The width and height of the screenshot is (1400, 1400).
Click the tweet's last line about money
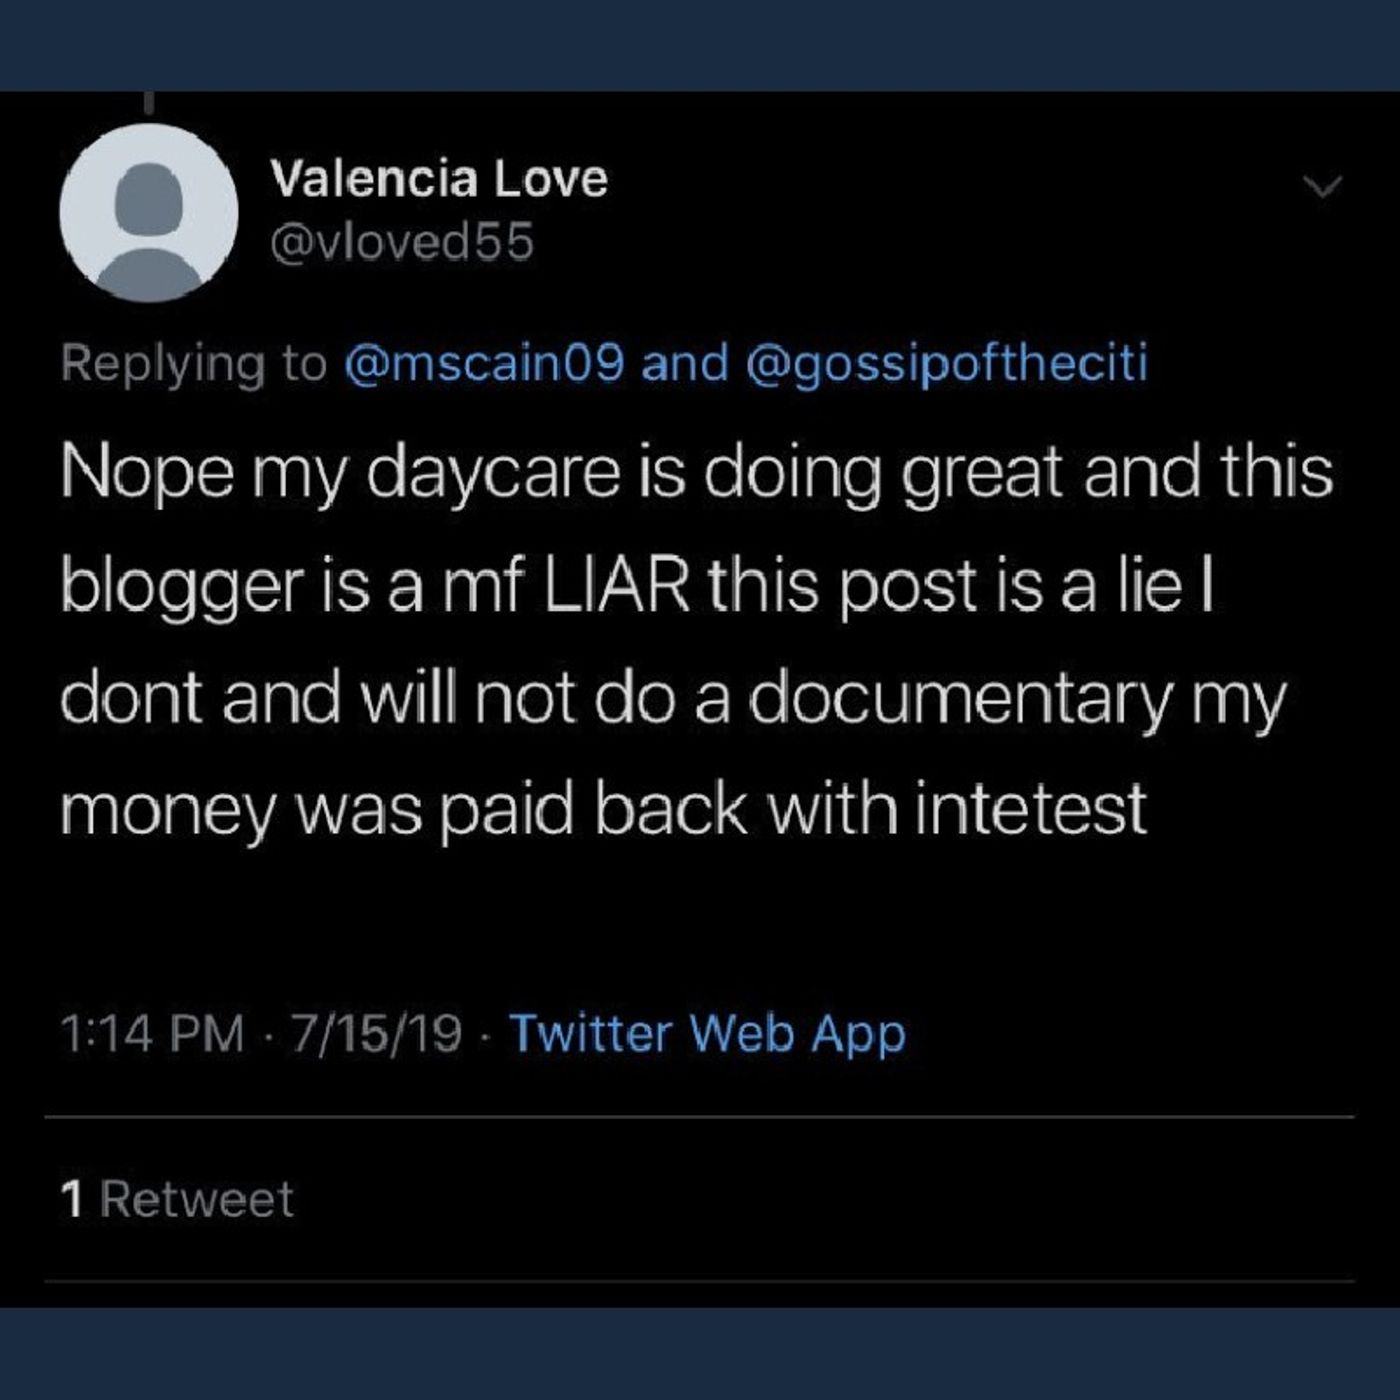[x=603, y=809]
